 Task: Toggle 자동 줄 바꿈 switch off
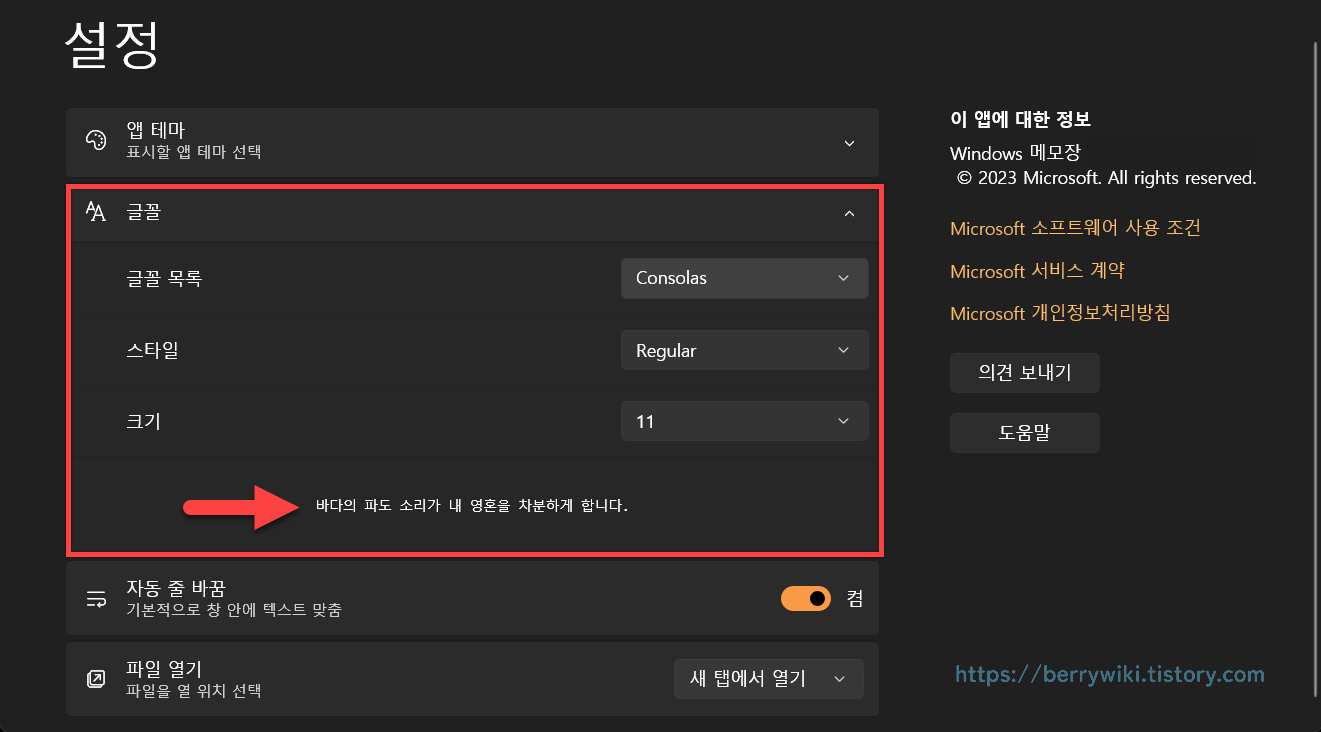click(805, 598)
